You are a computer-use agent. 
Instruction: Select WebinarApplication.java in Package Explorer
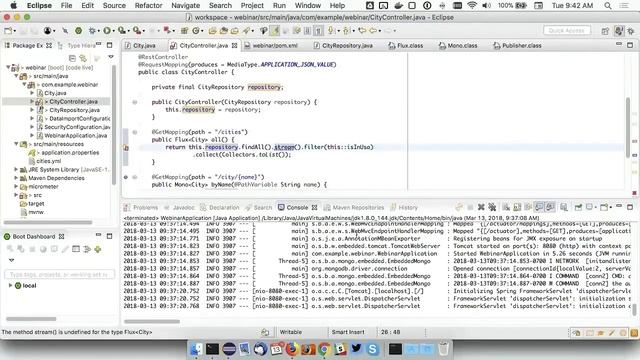76,136
